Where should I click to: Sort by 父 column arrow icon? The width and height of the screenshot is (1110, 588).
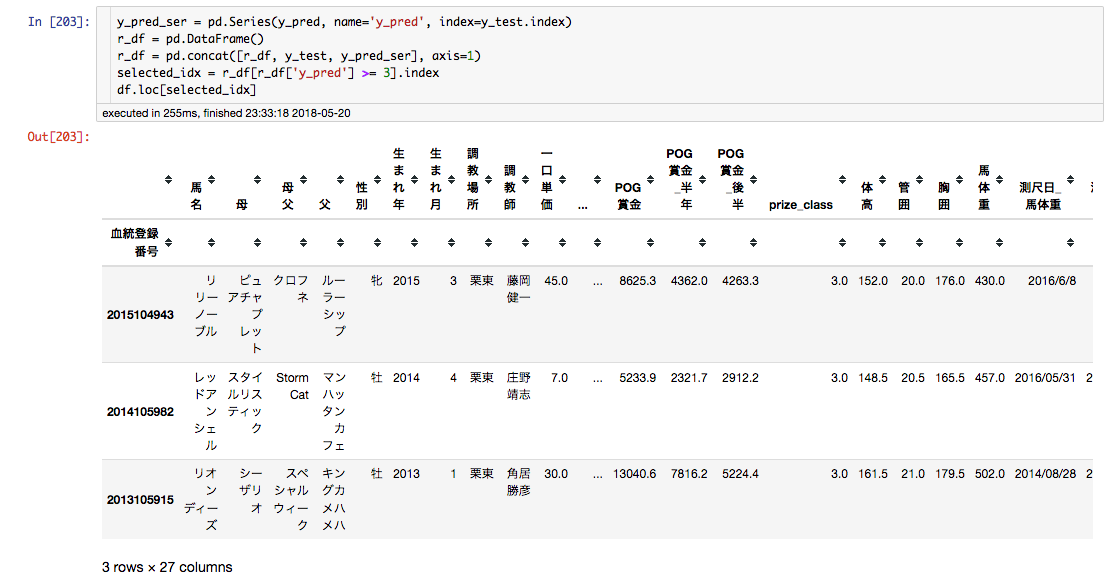[x=341, y=180]
